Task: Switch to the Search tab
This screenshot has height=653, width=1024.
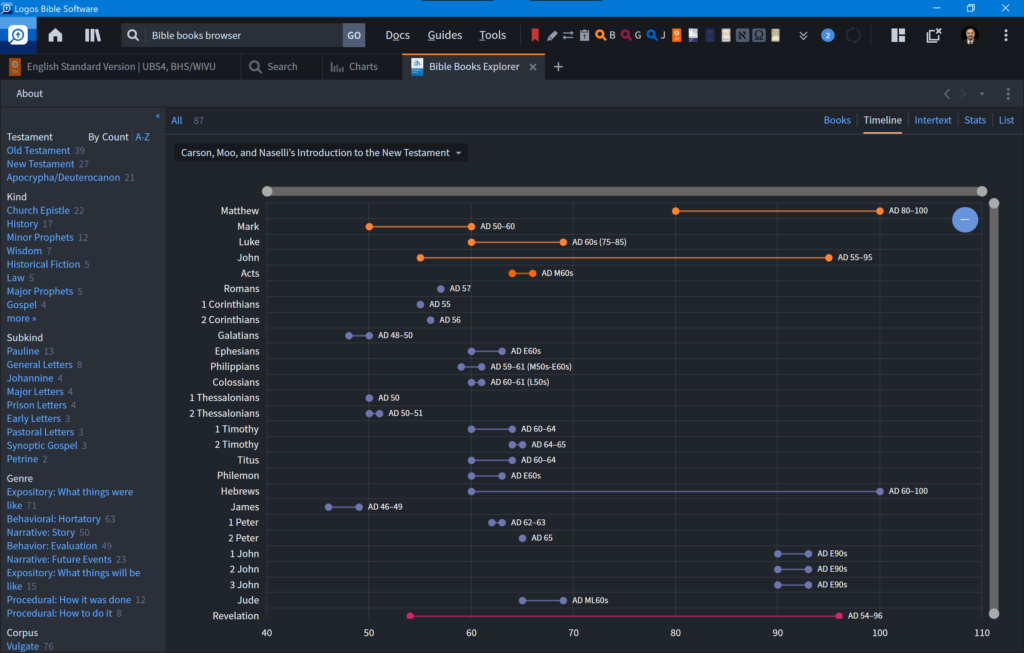Action: pos(282,67)
